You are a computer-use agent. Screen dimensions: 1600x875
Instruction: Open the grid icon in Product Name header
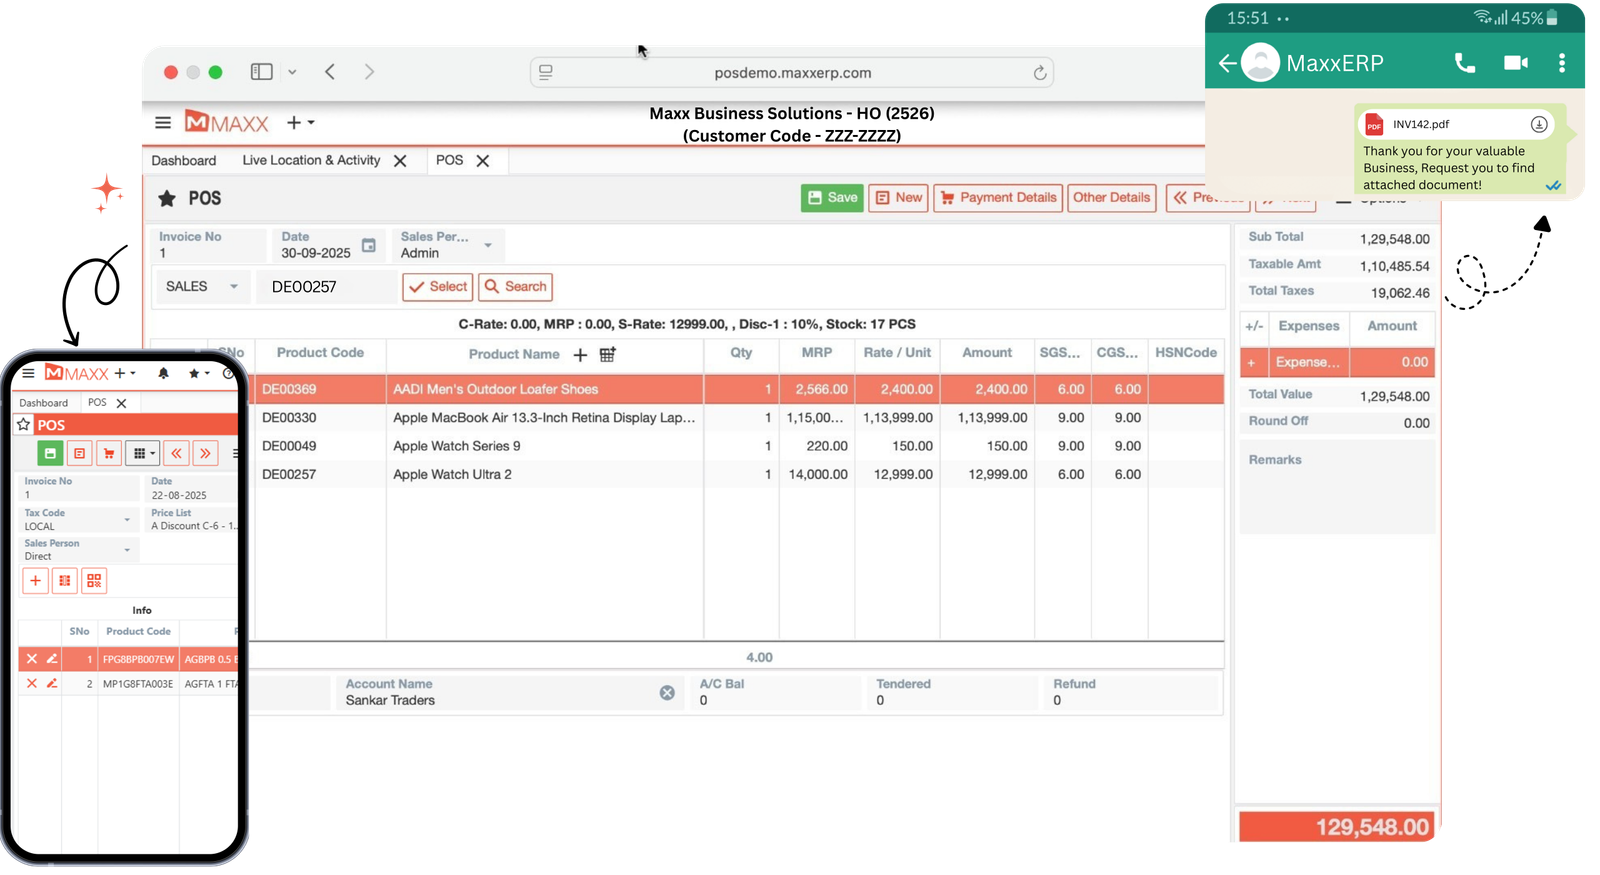tap(607, 355)
